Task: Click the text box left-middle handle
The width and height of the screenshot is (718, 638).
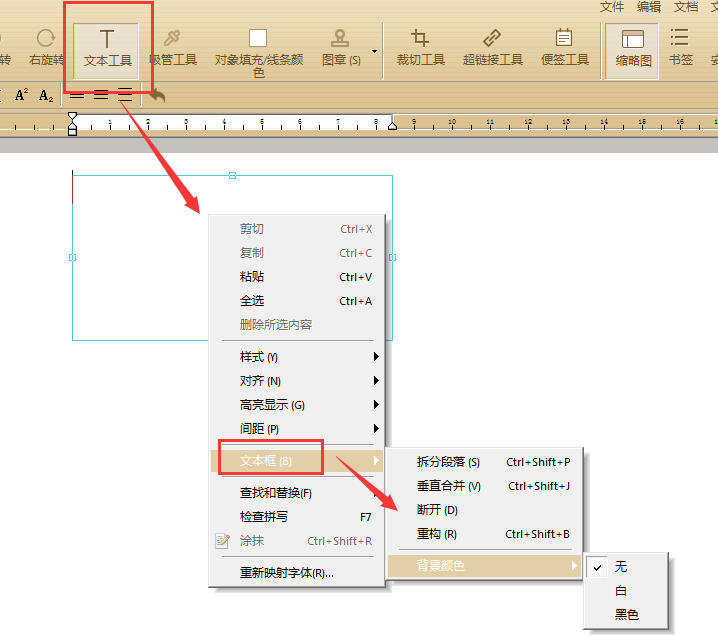Action: (x=72, y=258)
